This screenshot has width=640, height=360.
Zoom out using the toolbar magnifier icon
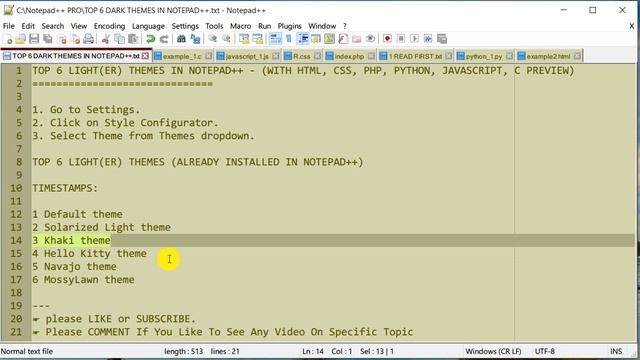227,39
